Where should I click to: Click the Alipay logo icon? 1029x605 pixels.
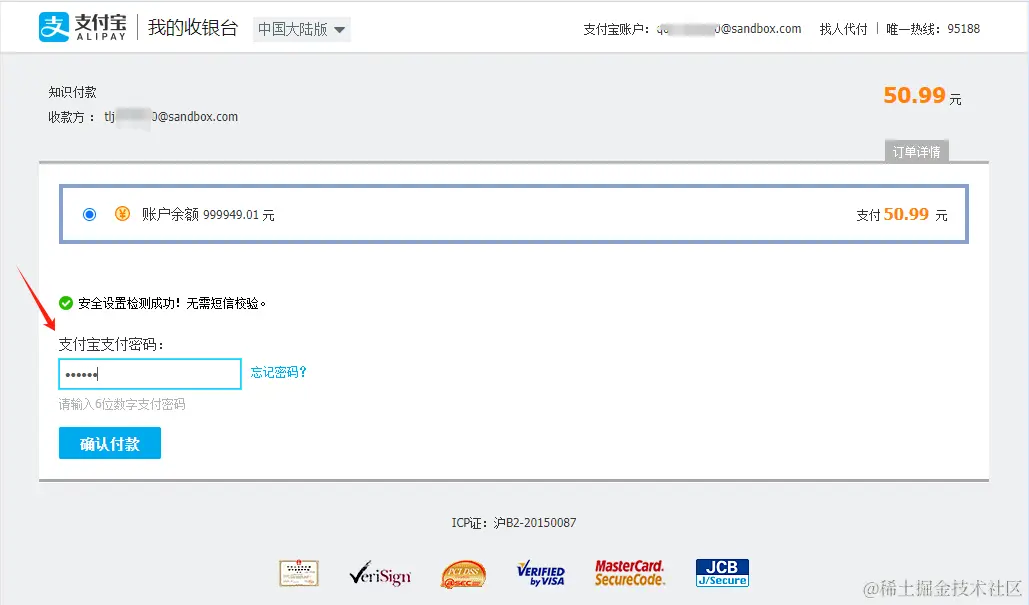coord(54,28)
